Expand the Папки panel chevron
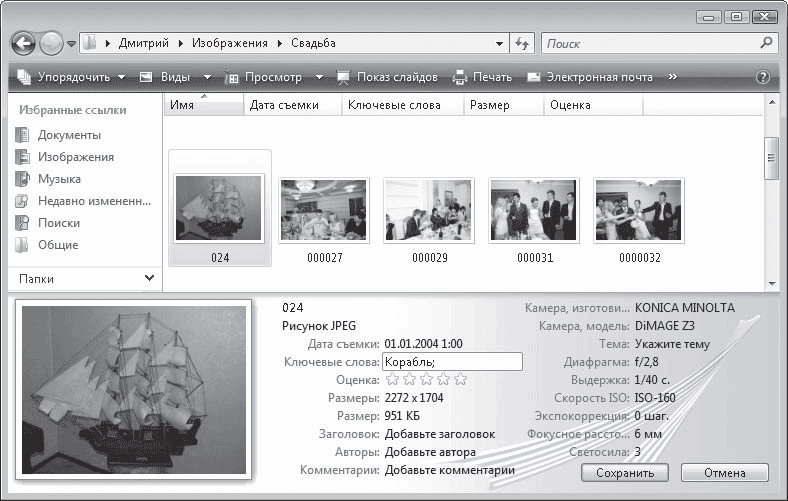This screenshot has width=788, height=501. [x=149, y=278]
